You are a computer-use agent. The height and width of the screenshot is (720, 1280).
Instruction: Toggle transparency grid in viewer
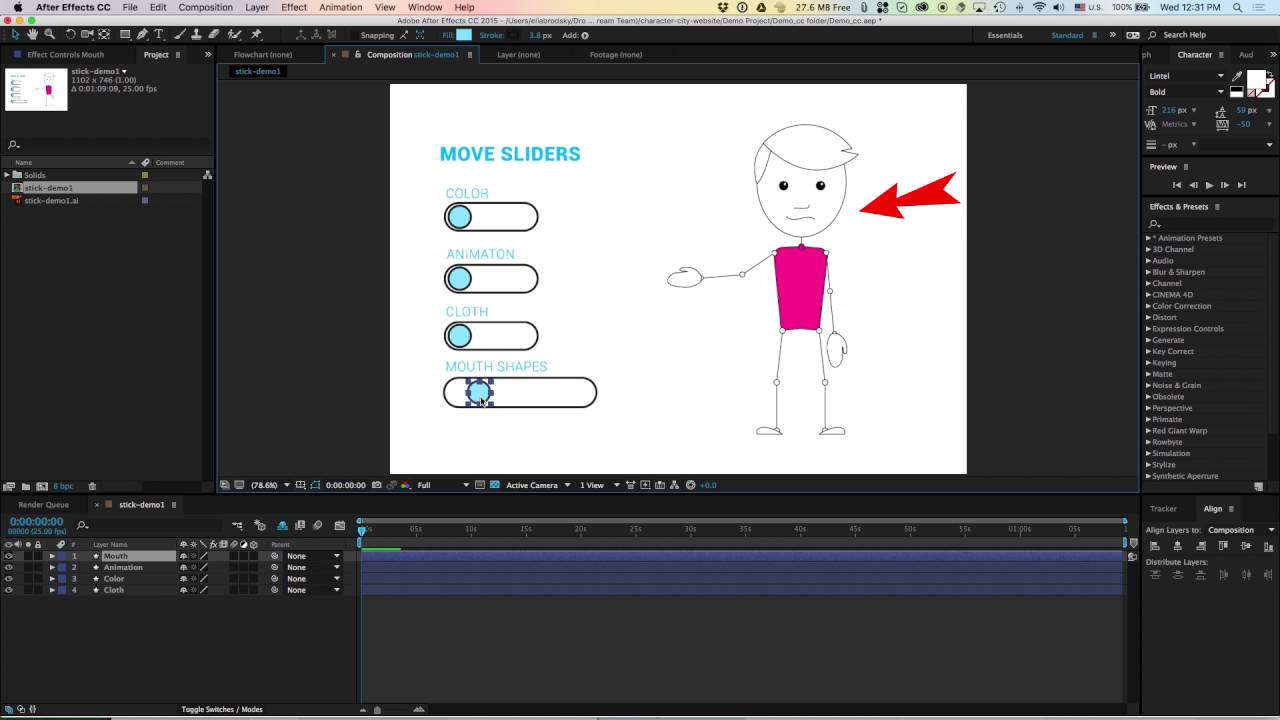(x=494, y=485)
